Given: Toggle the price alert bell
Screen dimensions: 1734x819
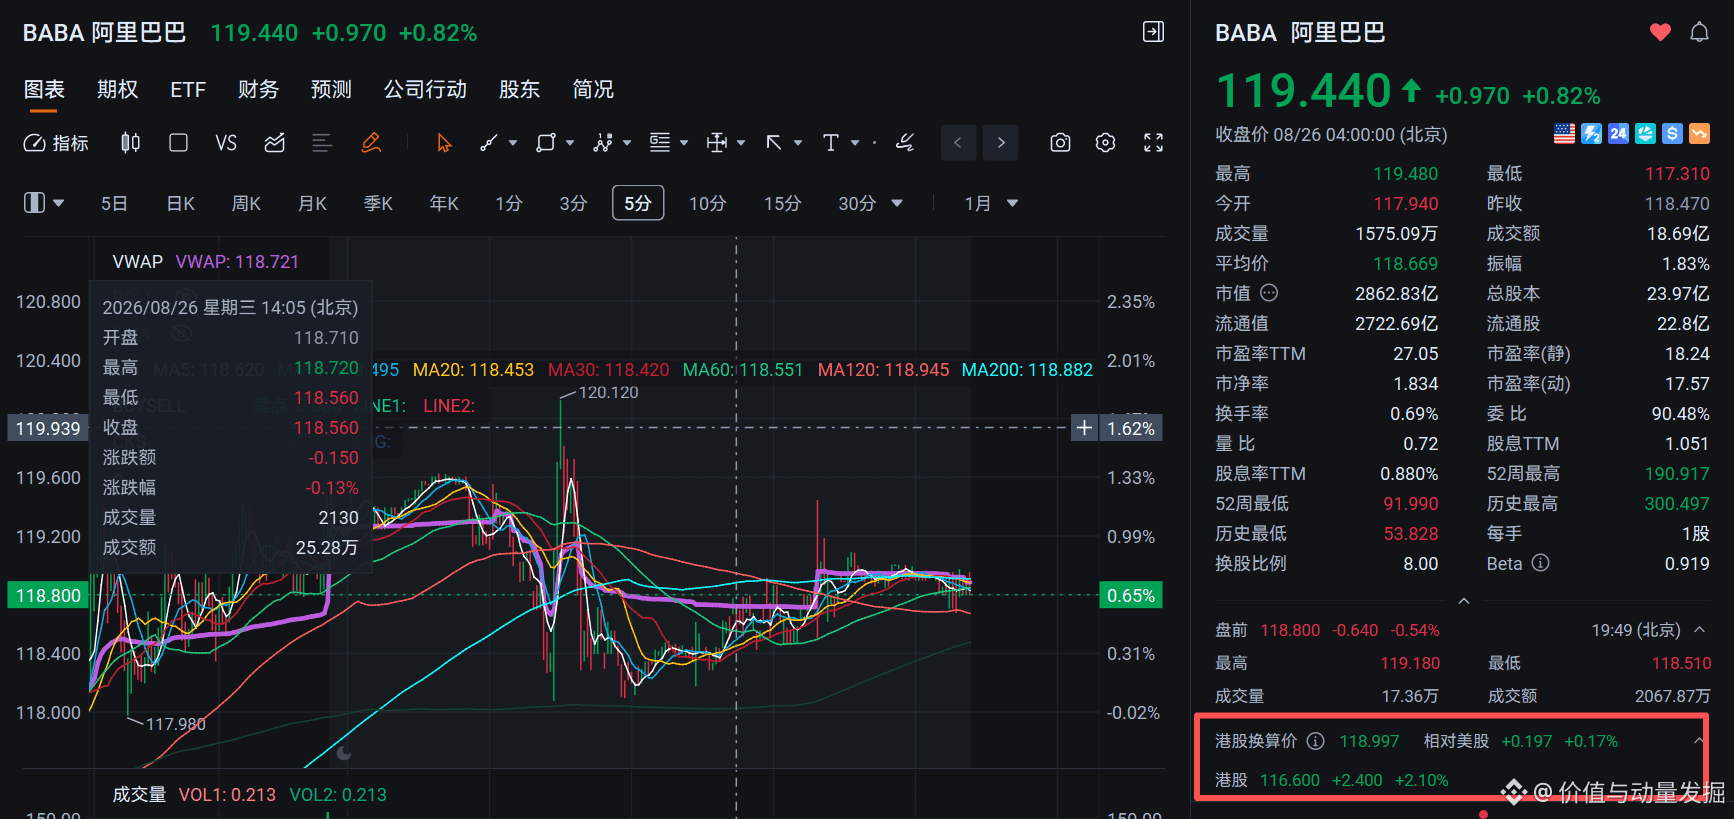Looking at the screenshot, I should (x=1699, y=32).
